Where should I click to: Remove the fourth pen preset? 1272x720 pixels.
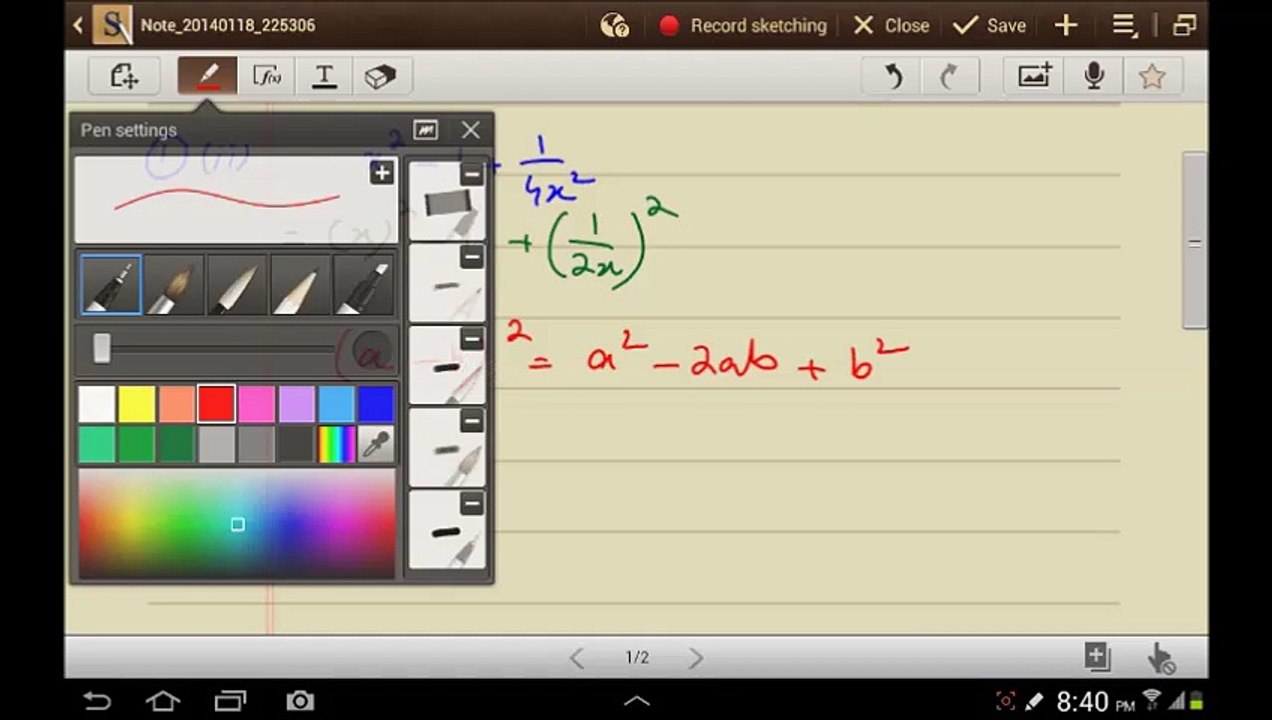(472, 422)
